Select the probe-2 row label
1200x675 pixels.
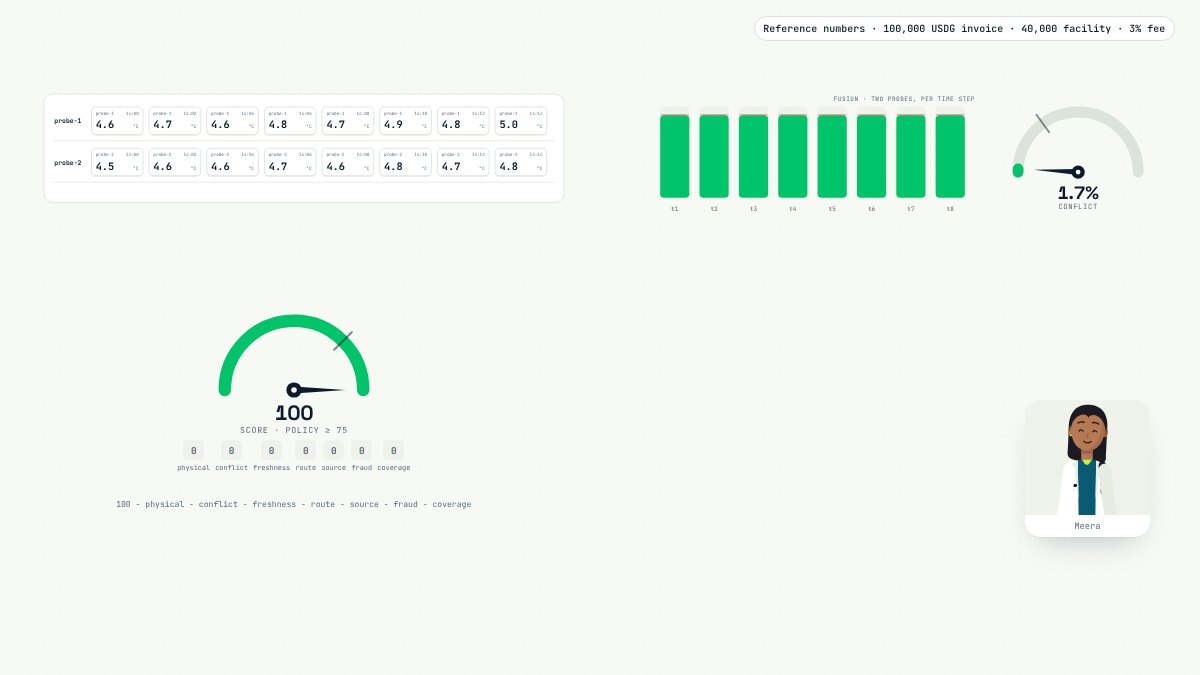(68, 163)
